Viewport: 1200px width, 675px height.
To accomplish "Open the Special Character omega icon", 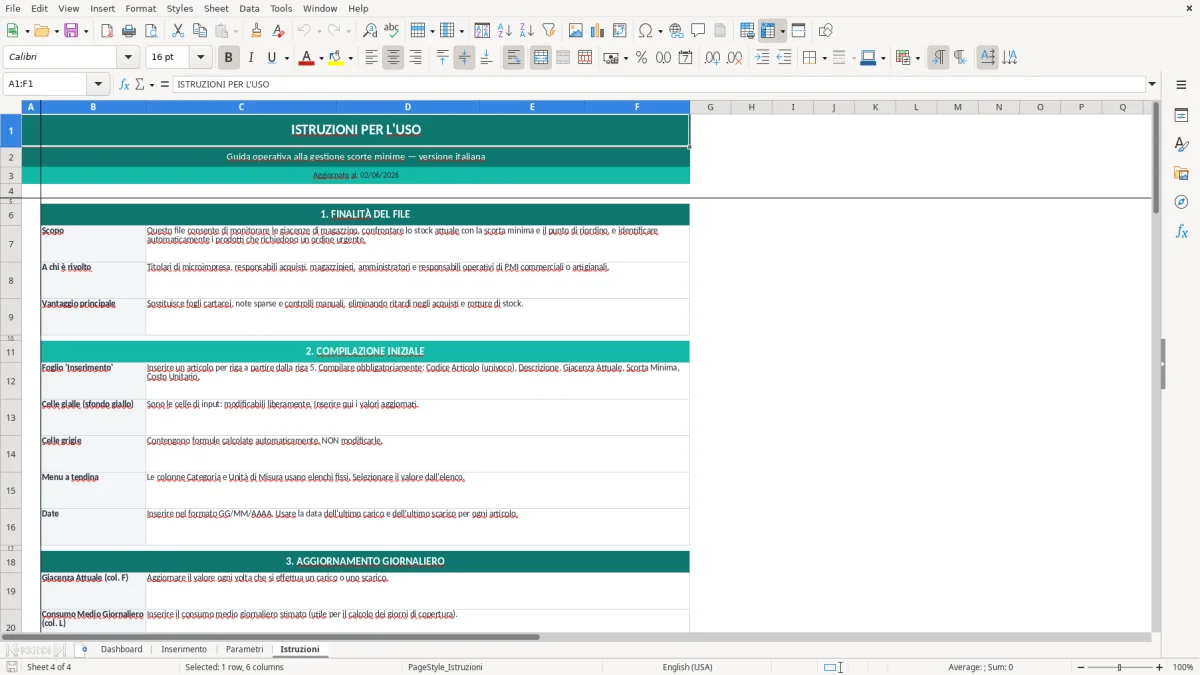I will [646, 31].
